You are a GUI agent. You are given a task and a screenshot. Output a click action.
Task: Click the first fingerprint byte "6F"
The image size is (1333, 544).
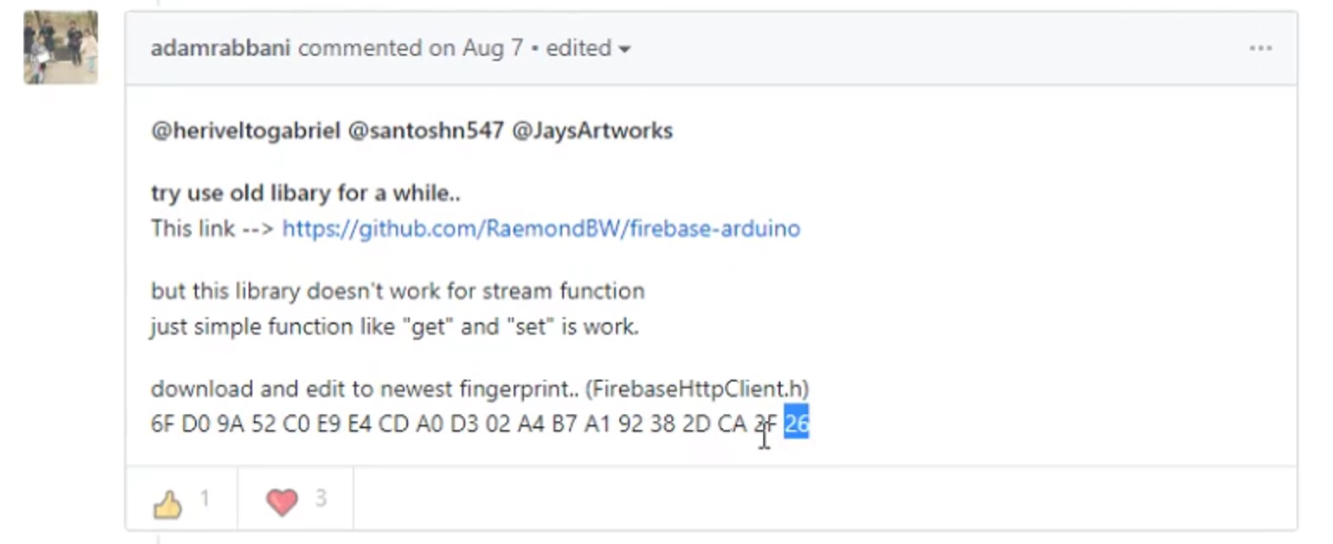coord(162,424)
